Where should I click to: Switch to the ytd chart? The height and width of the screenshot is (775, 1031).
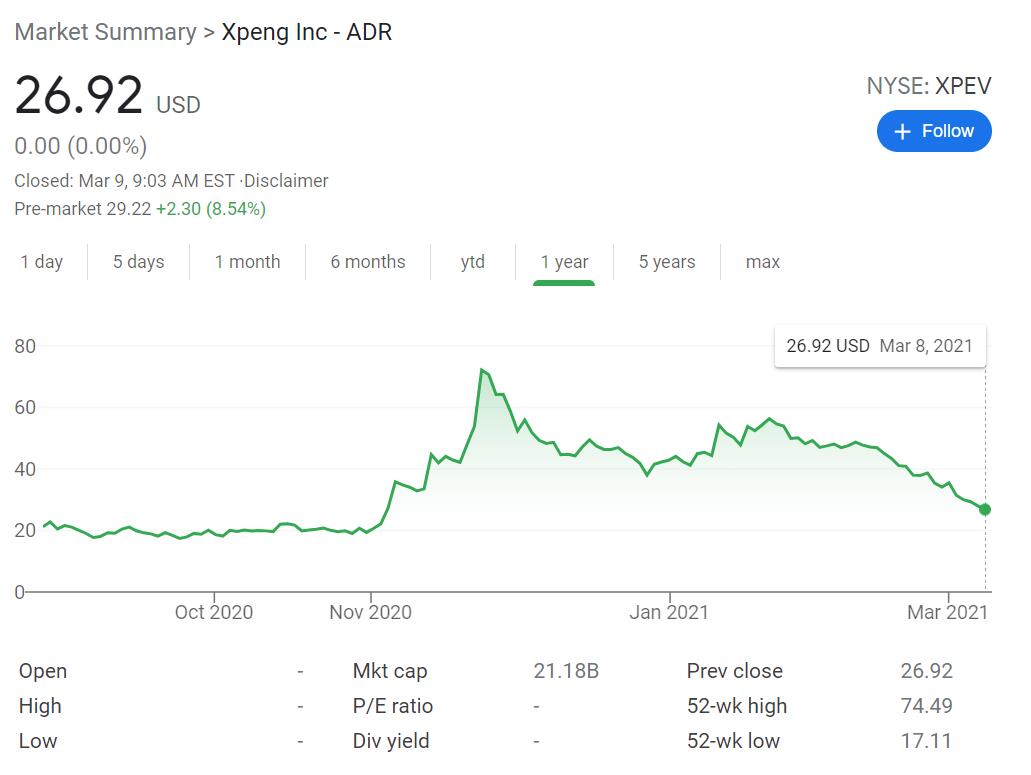tap(472, 262)
